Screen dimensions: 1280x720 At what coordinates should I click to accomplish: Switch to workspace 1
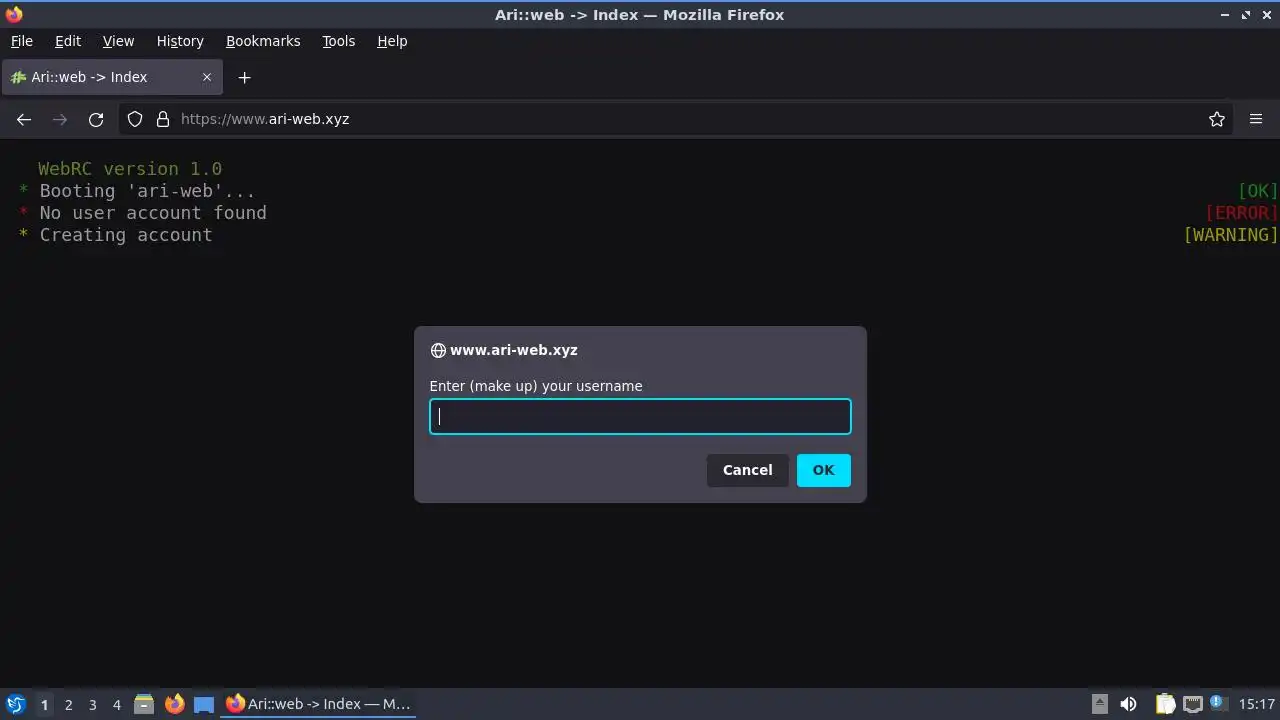point(44,704)
